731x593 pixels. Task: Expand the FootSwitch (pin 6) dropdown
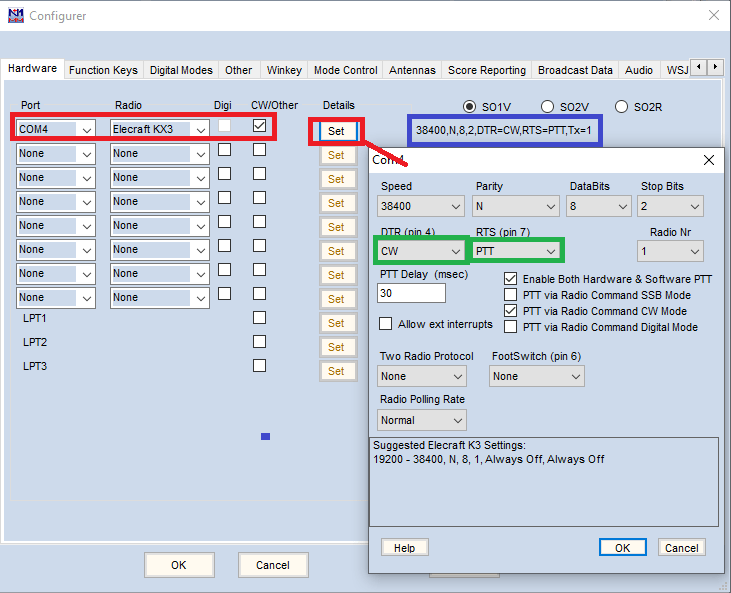536,376
